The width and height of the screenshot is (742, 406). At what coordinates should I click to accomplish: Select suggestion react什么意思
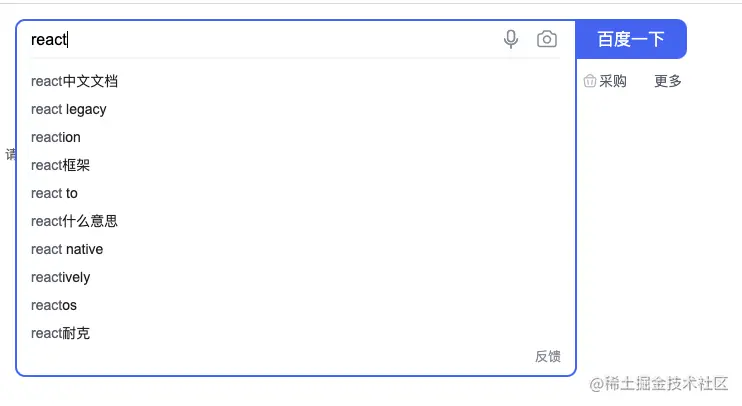74,221
